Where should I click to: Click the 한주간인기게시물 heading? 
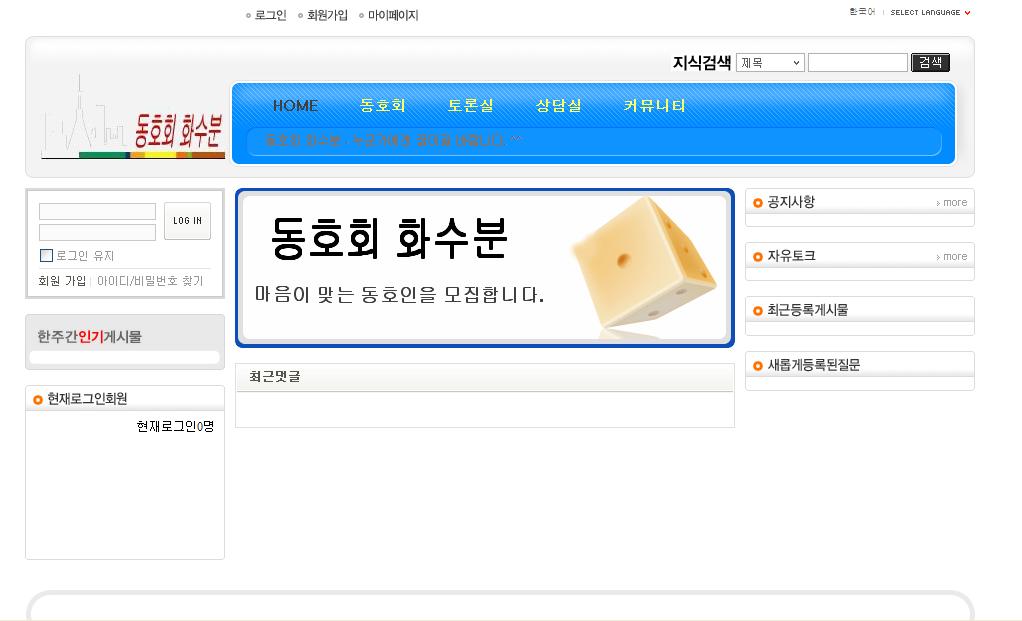pos(89,337)
